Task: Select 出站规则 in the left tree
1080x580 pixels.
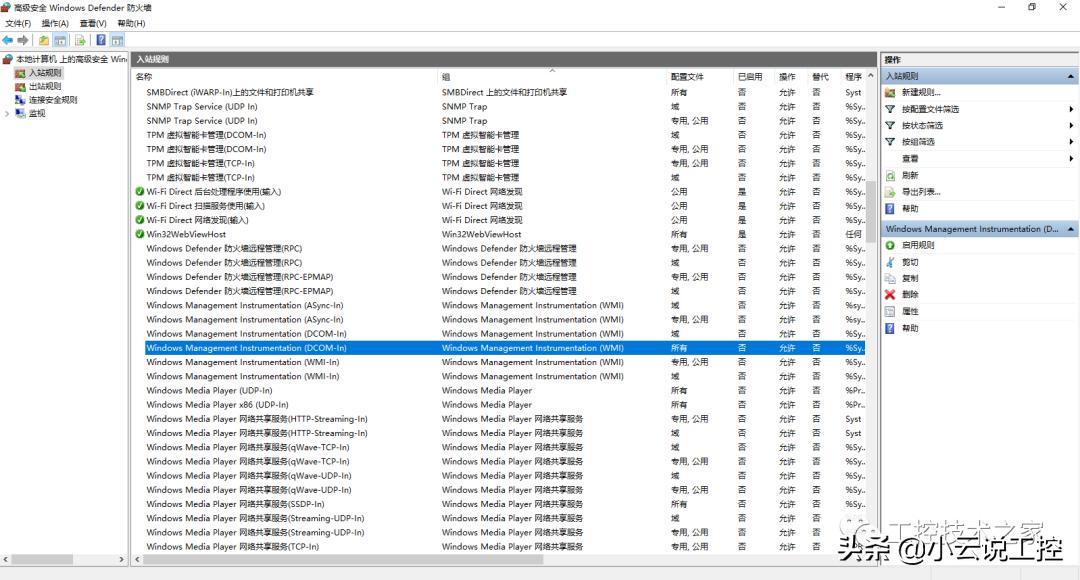Action: 44,86
